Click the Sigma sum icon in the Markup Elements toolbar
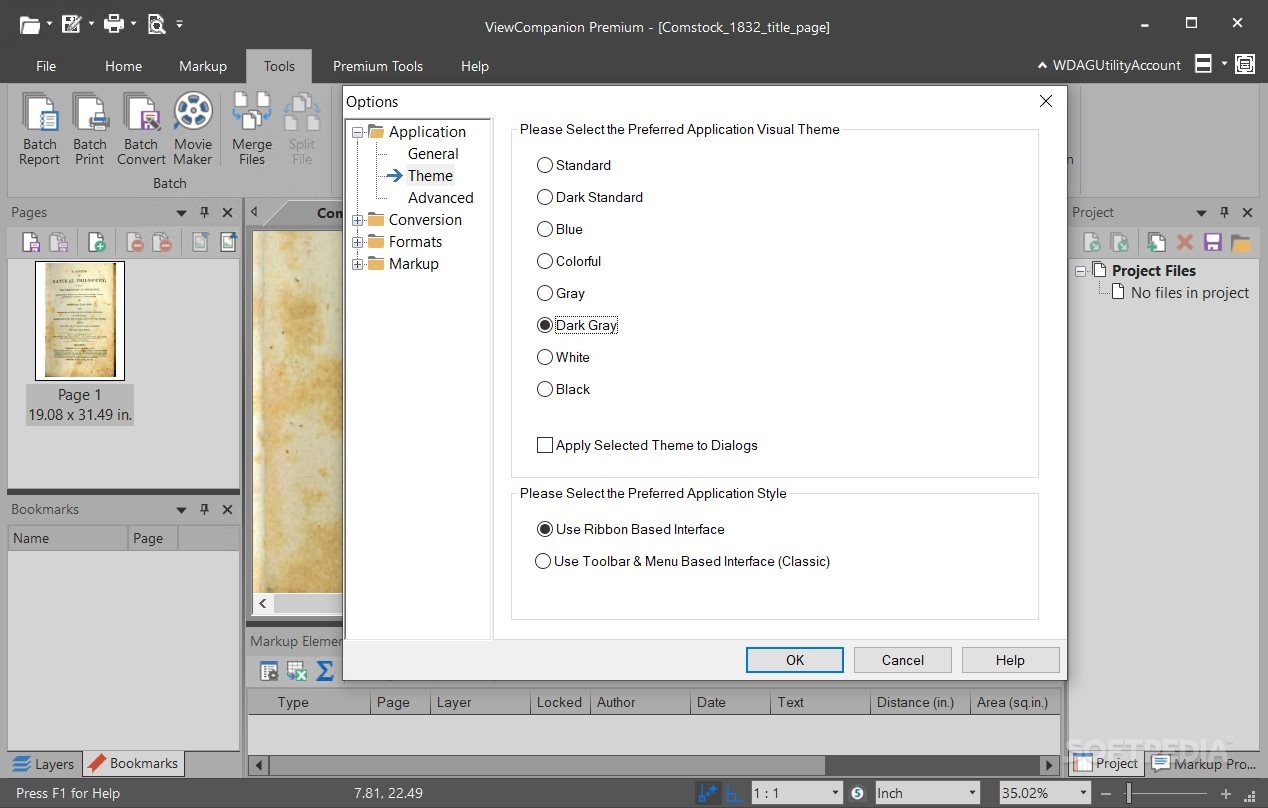The width and height of the screenshot is (1268, 808). (325, 671)
